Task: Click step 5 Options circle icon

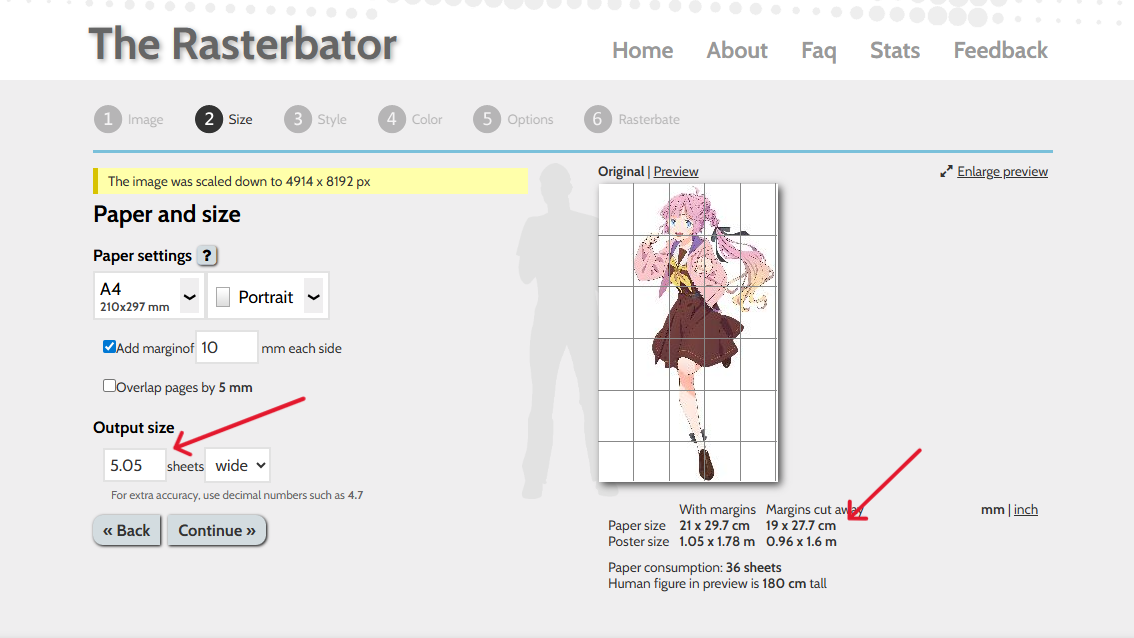Action: (x=487, y=119)
